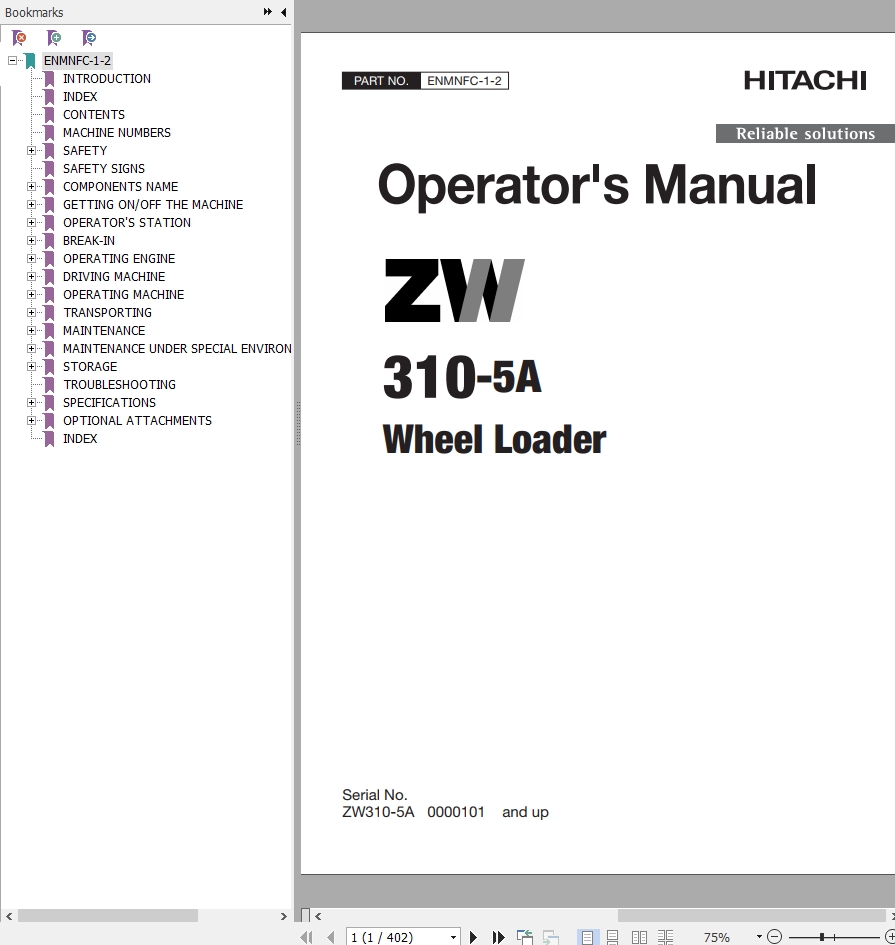Expand the BREAK-IN bookmark
This screenshot has height=945, width=895.
click(x=31, y=240)
